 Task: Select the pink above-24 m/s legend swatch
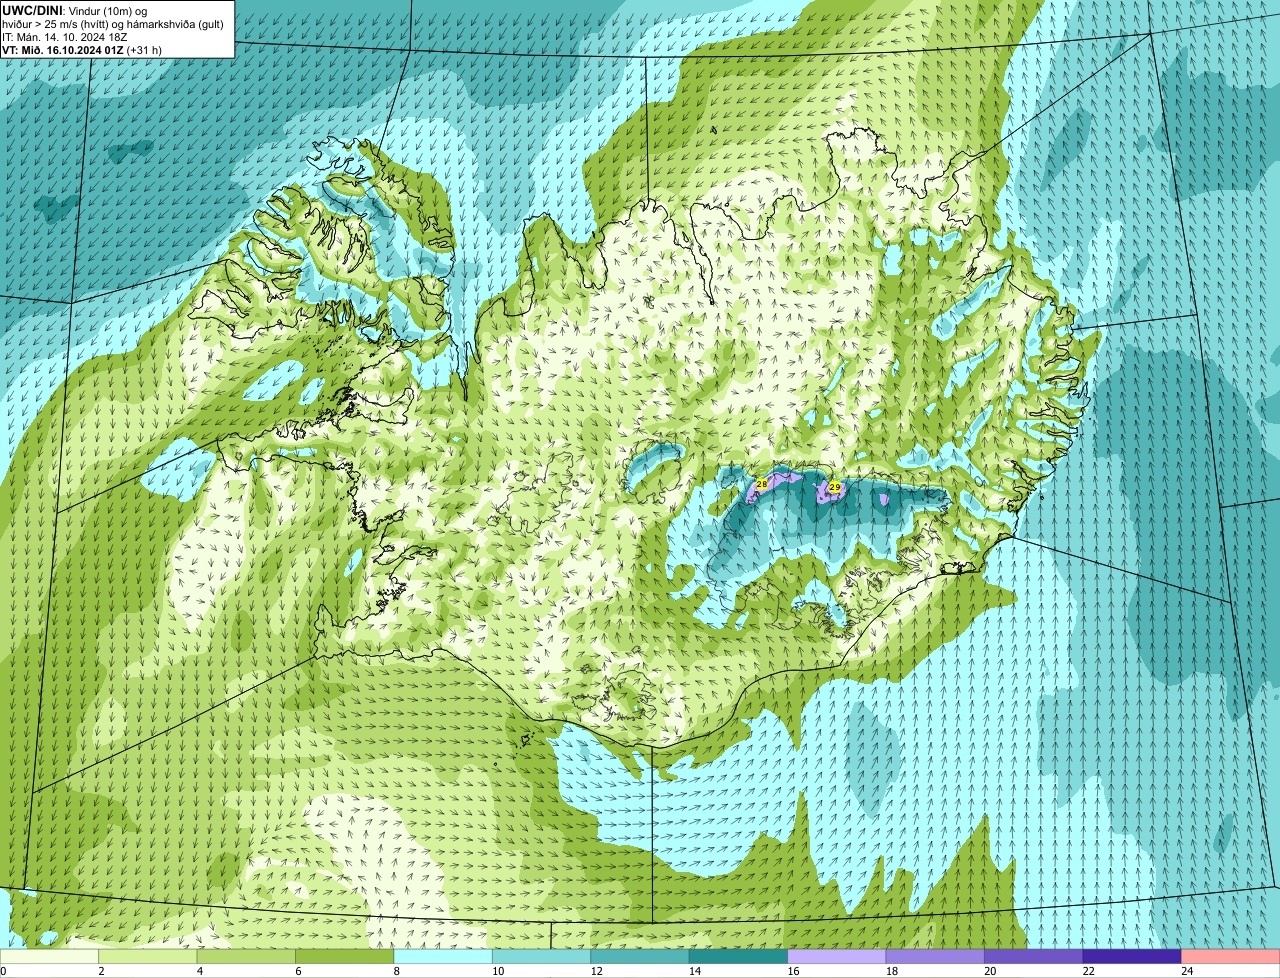click(1231, 957)
